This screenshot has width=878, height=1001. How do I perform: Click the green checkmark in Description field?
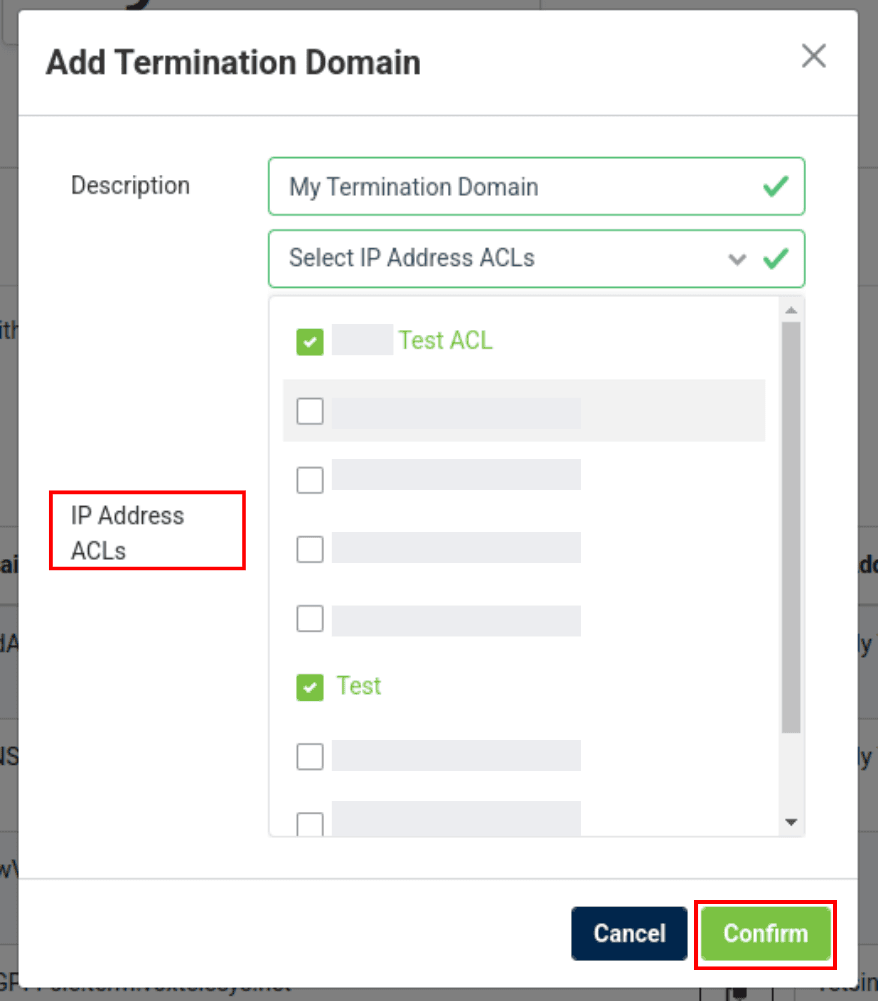[775, 187]
